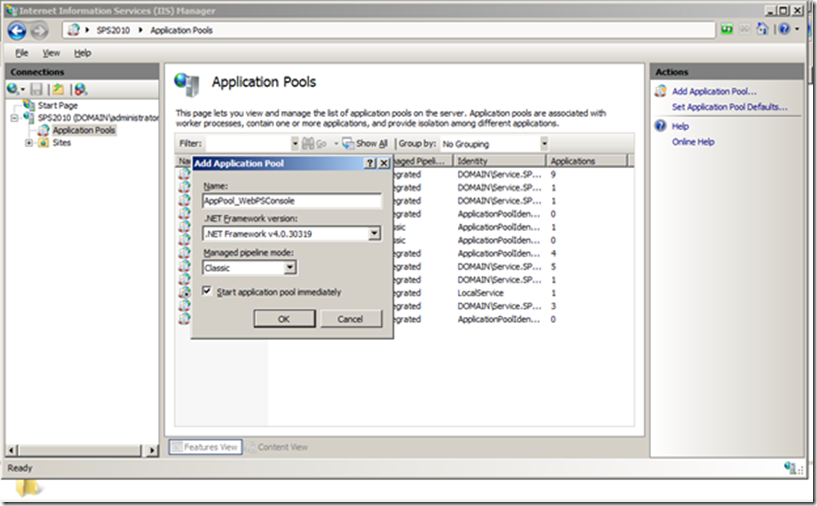The width and height of the screenshot is (817, 506).
Task: Click the Forward navigation arrow
Action: tap(39, 31)
